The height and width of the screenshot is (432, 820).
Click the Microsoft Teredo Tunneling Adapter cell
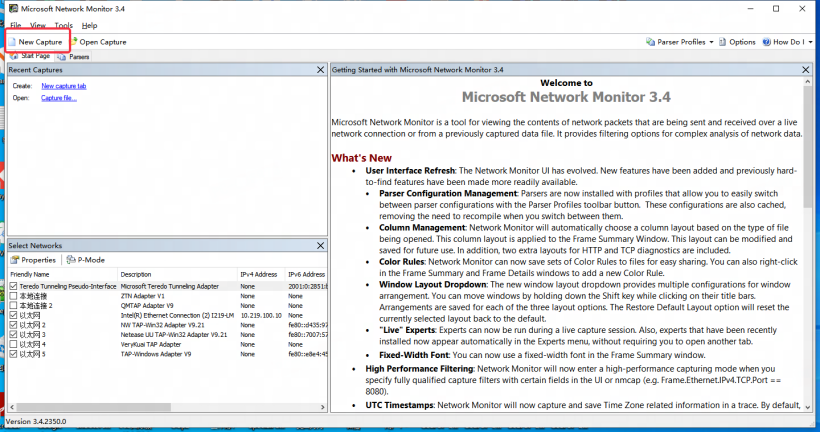point(169,286)
